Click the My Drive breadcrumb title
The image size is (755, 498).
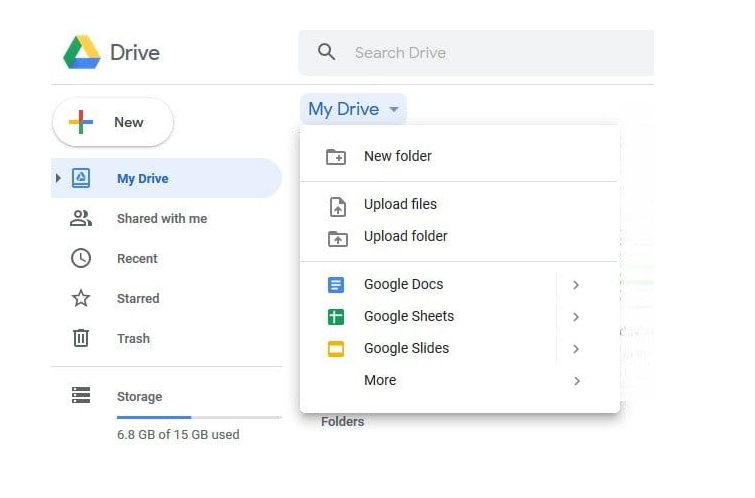344,109
